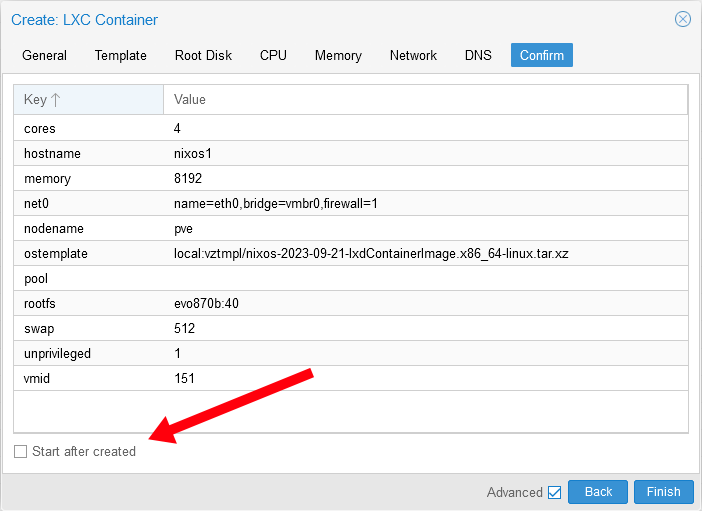The height and width of the screenshot is (511, 702).
Task: Select the ostemplate row
Action: click(x=350, y=254)
